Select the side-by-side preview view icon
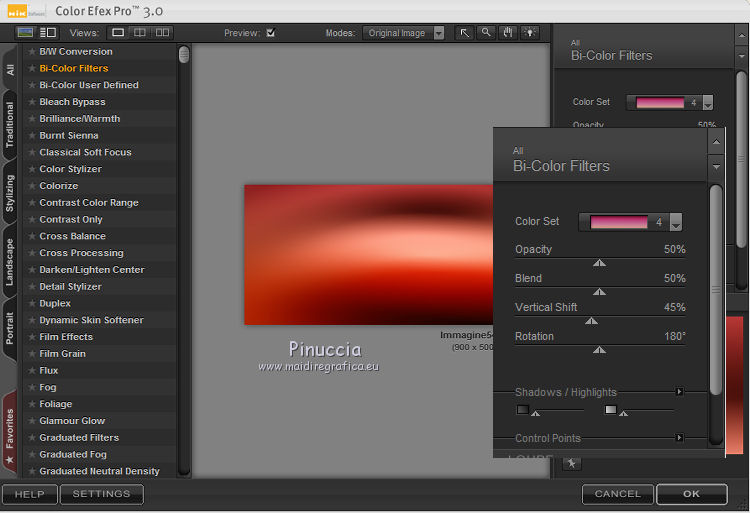The image size is (750, 513). tap(162, 33)
